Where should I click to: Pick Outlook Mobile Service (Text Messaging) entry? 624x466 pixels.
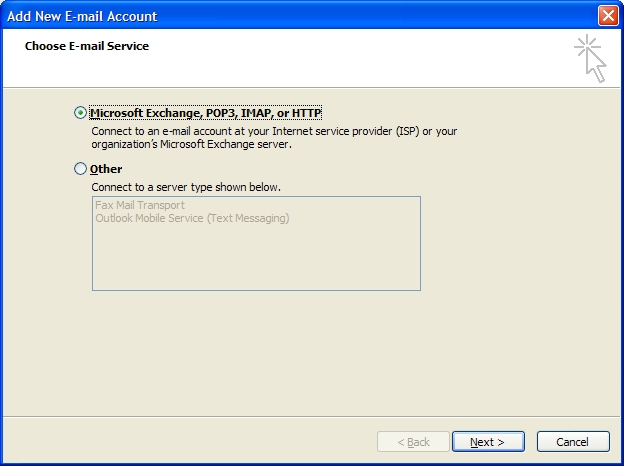pos(191,218)
